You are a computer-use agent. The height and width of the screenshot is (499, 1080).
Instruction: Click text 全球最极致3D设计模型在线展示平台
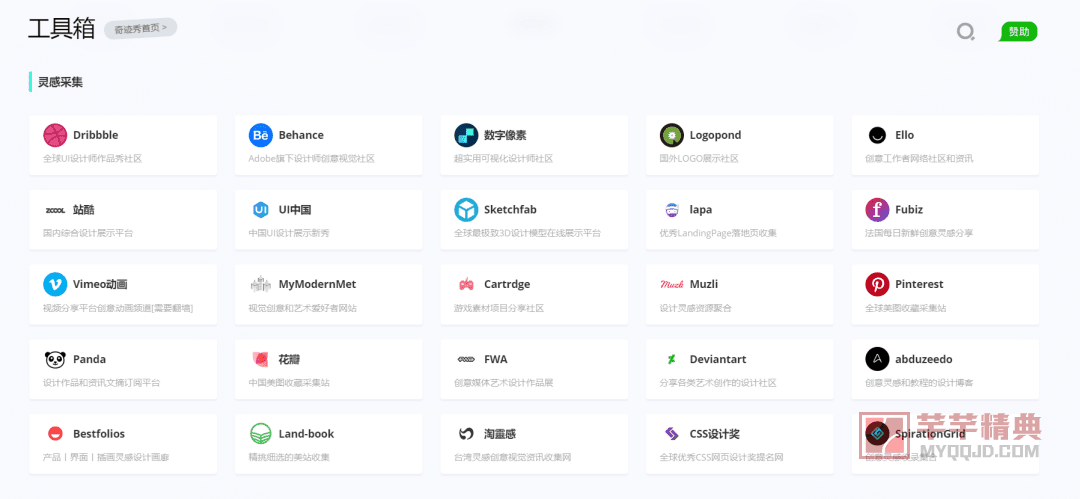click(527, 233)
